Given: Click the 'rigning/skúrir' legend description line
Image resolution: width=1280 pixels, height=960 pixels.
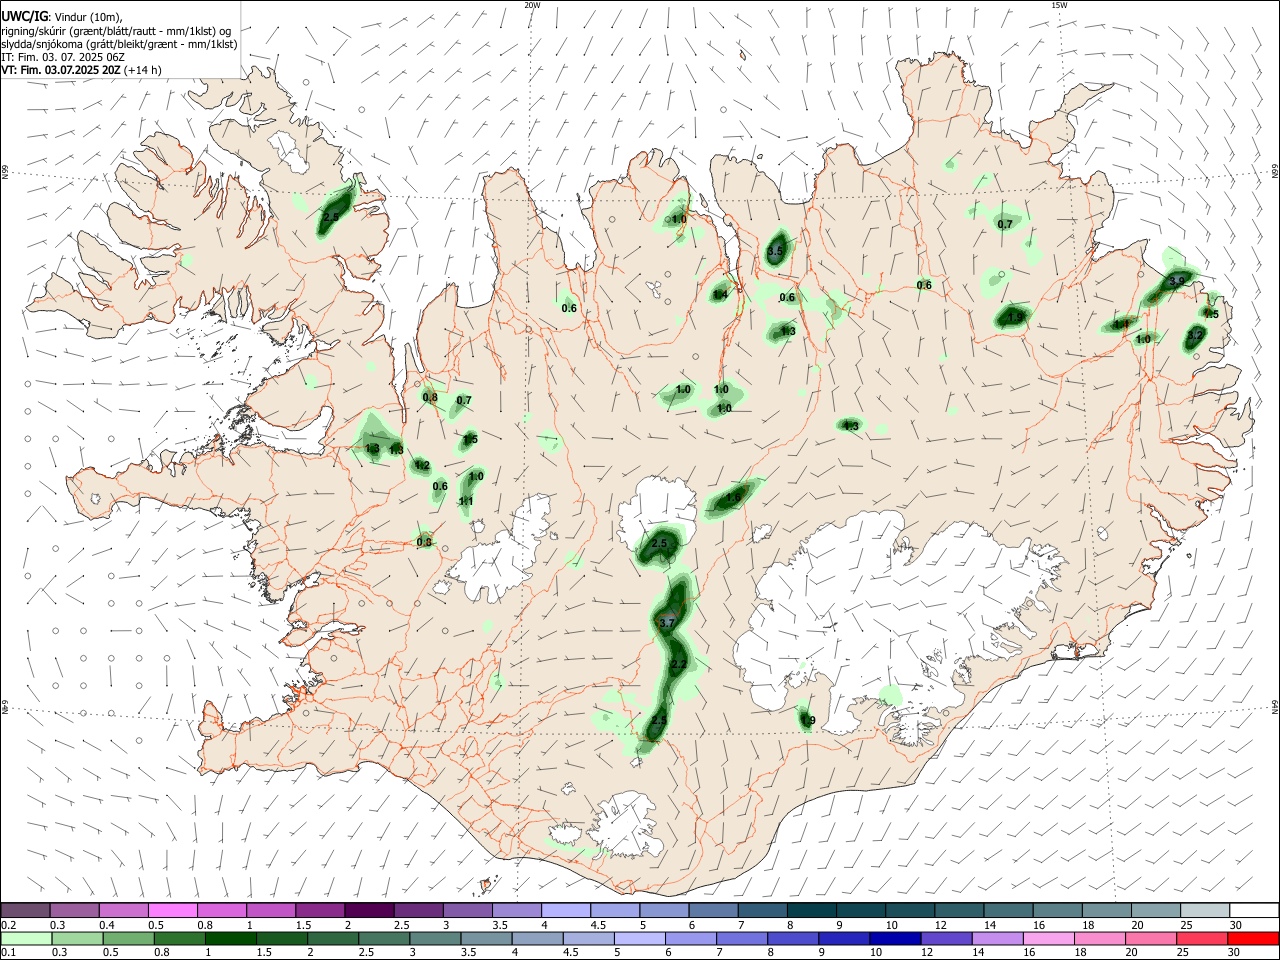Looking at the screenshot, I should (116, 31).
